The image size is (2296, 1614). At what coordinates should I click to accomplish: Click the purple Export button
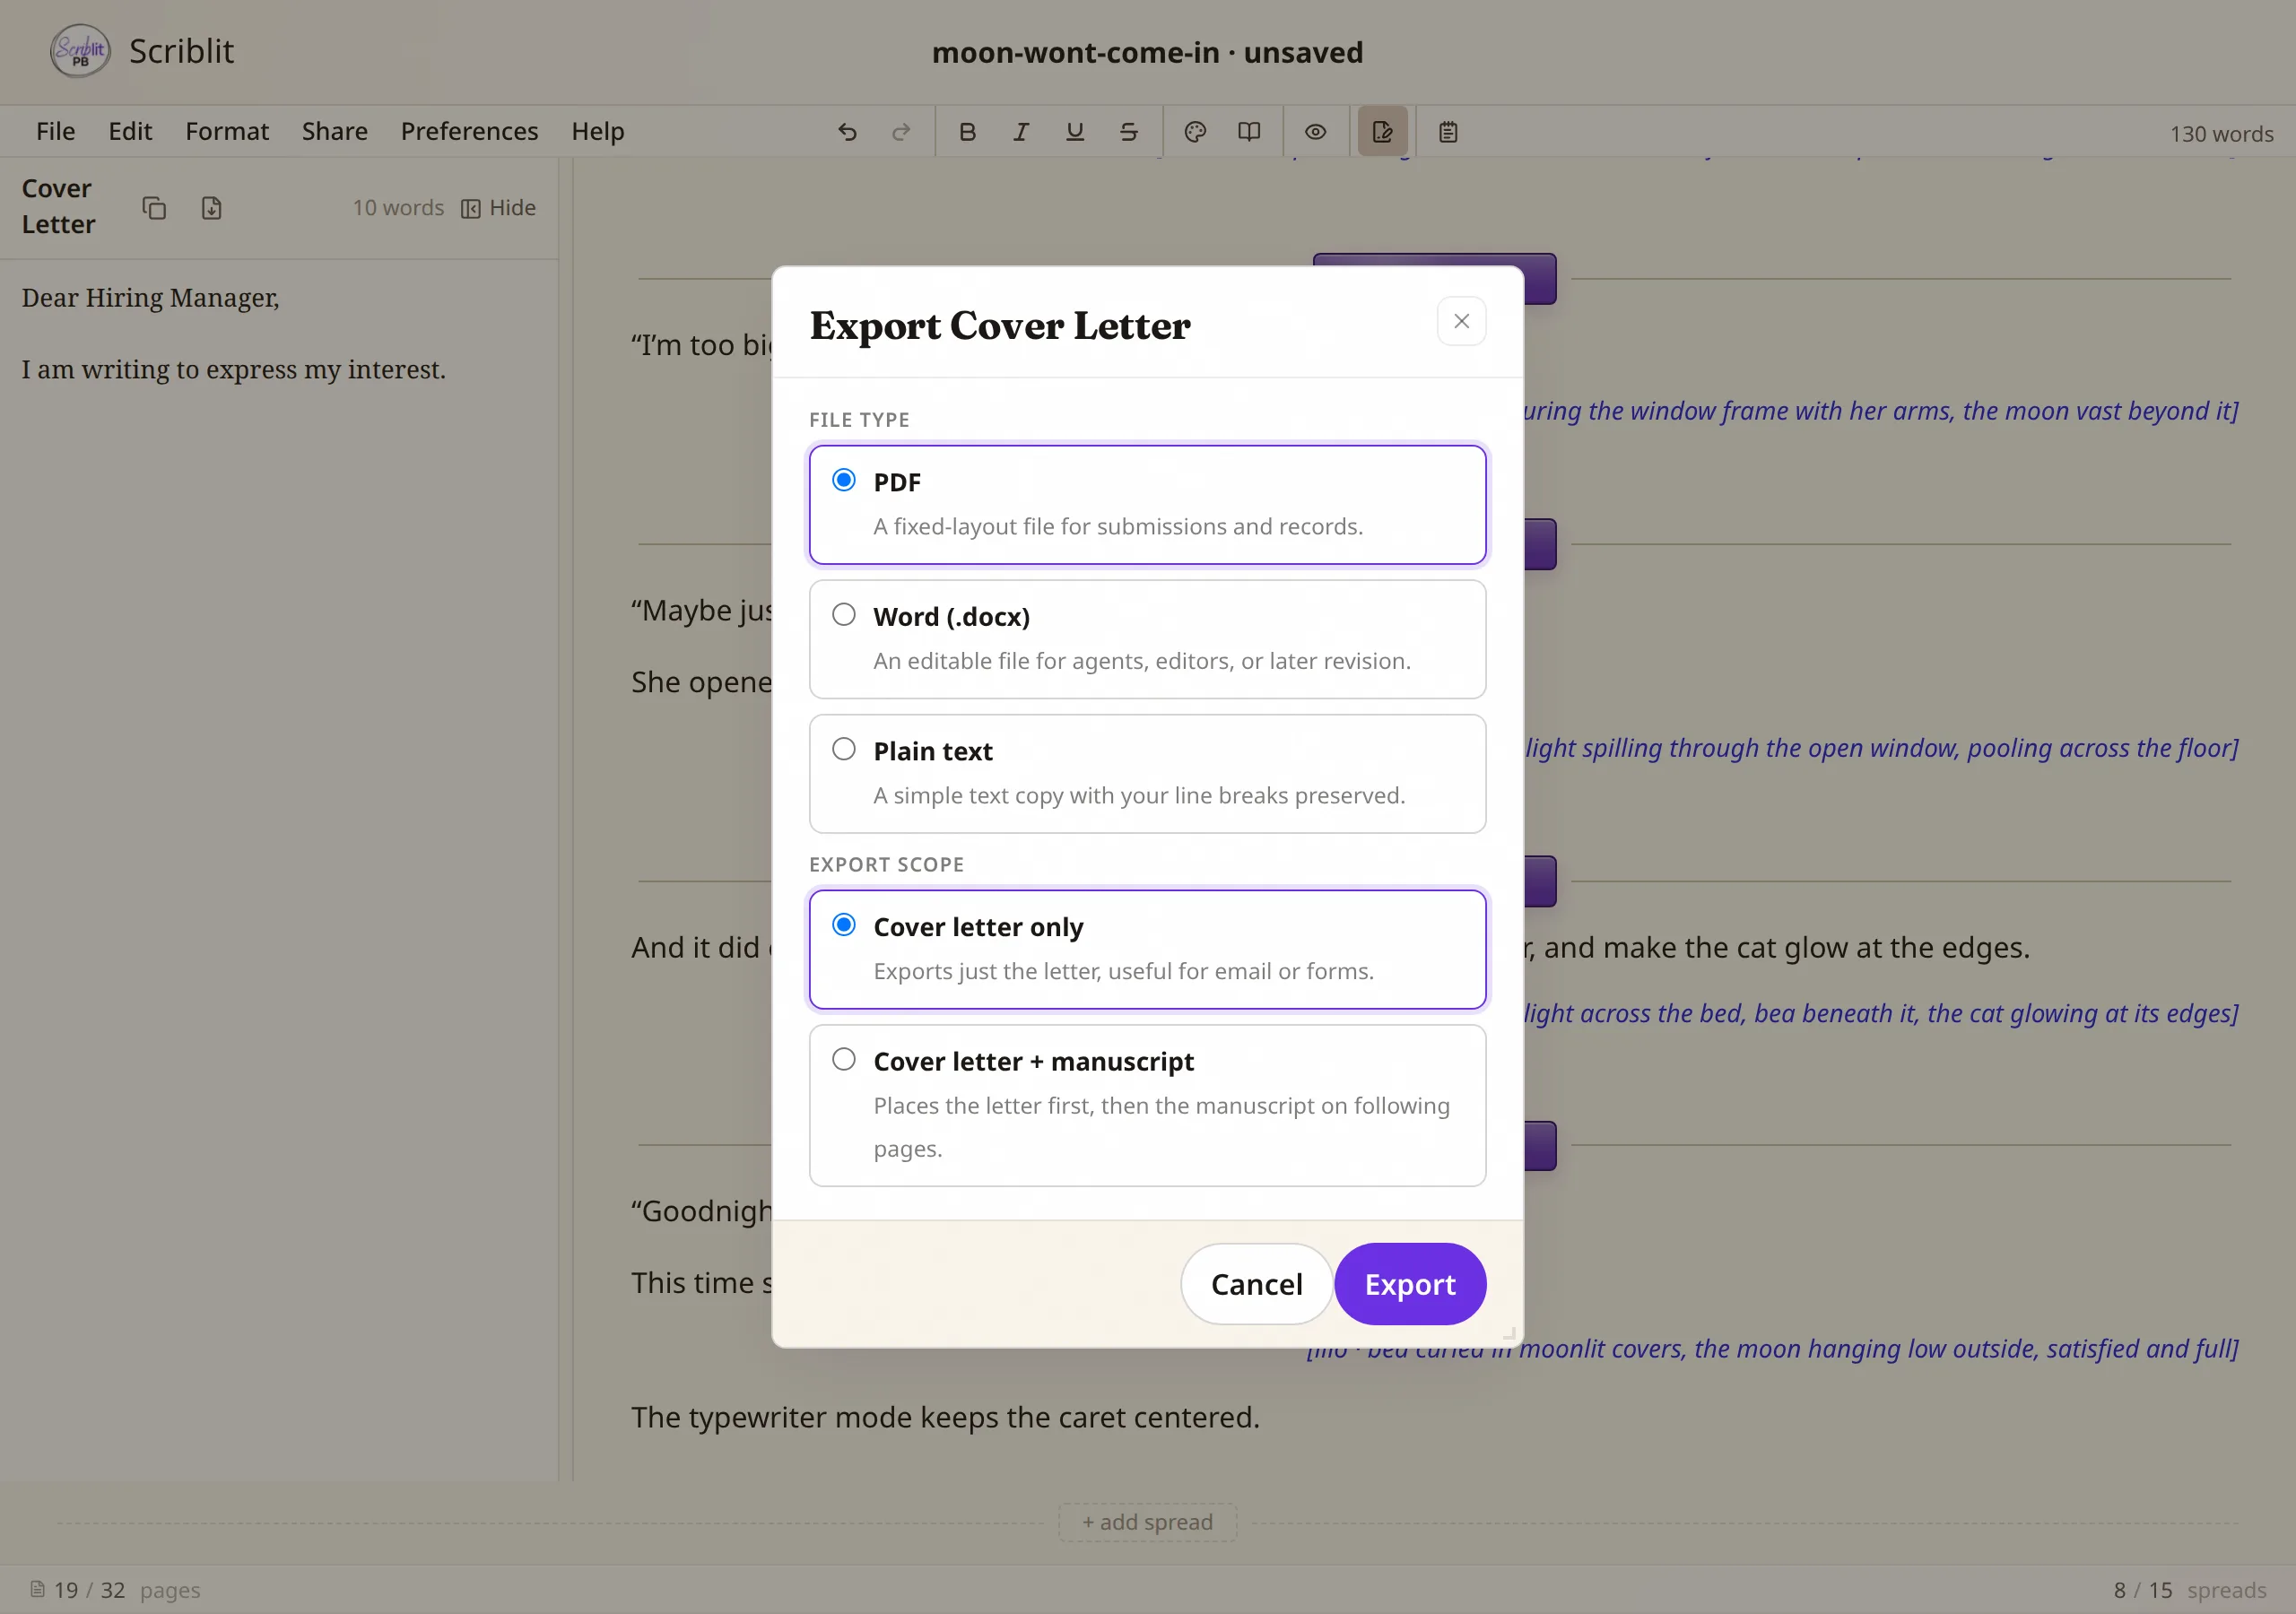[x=1410, y=1284]
